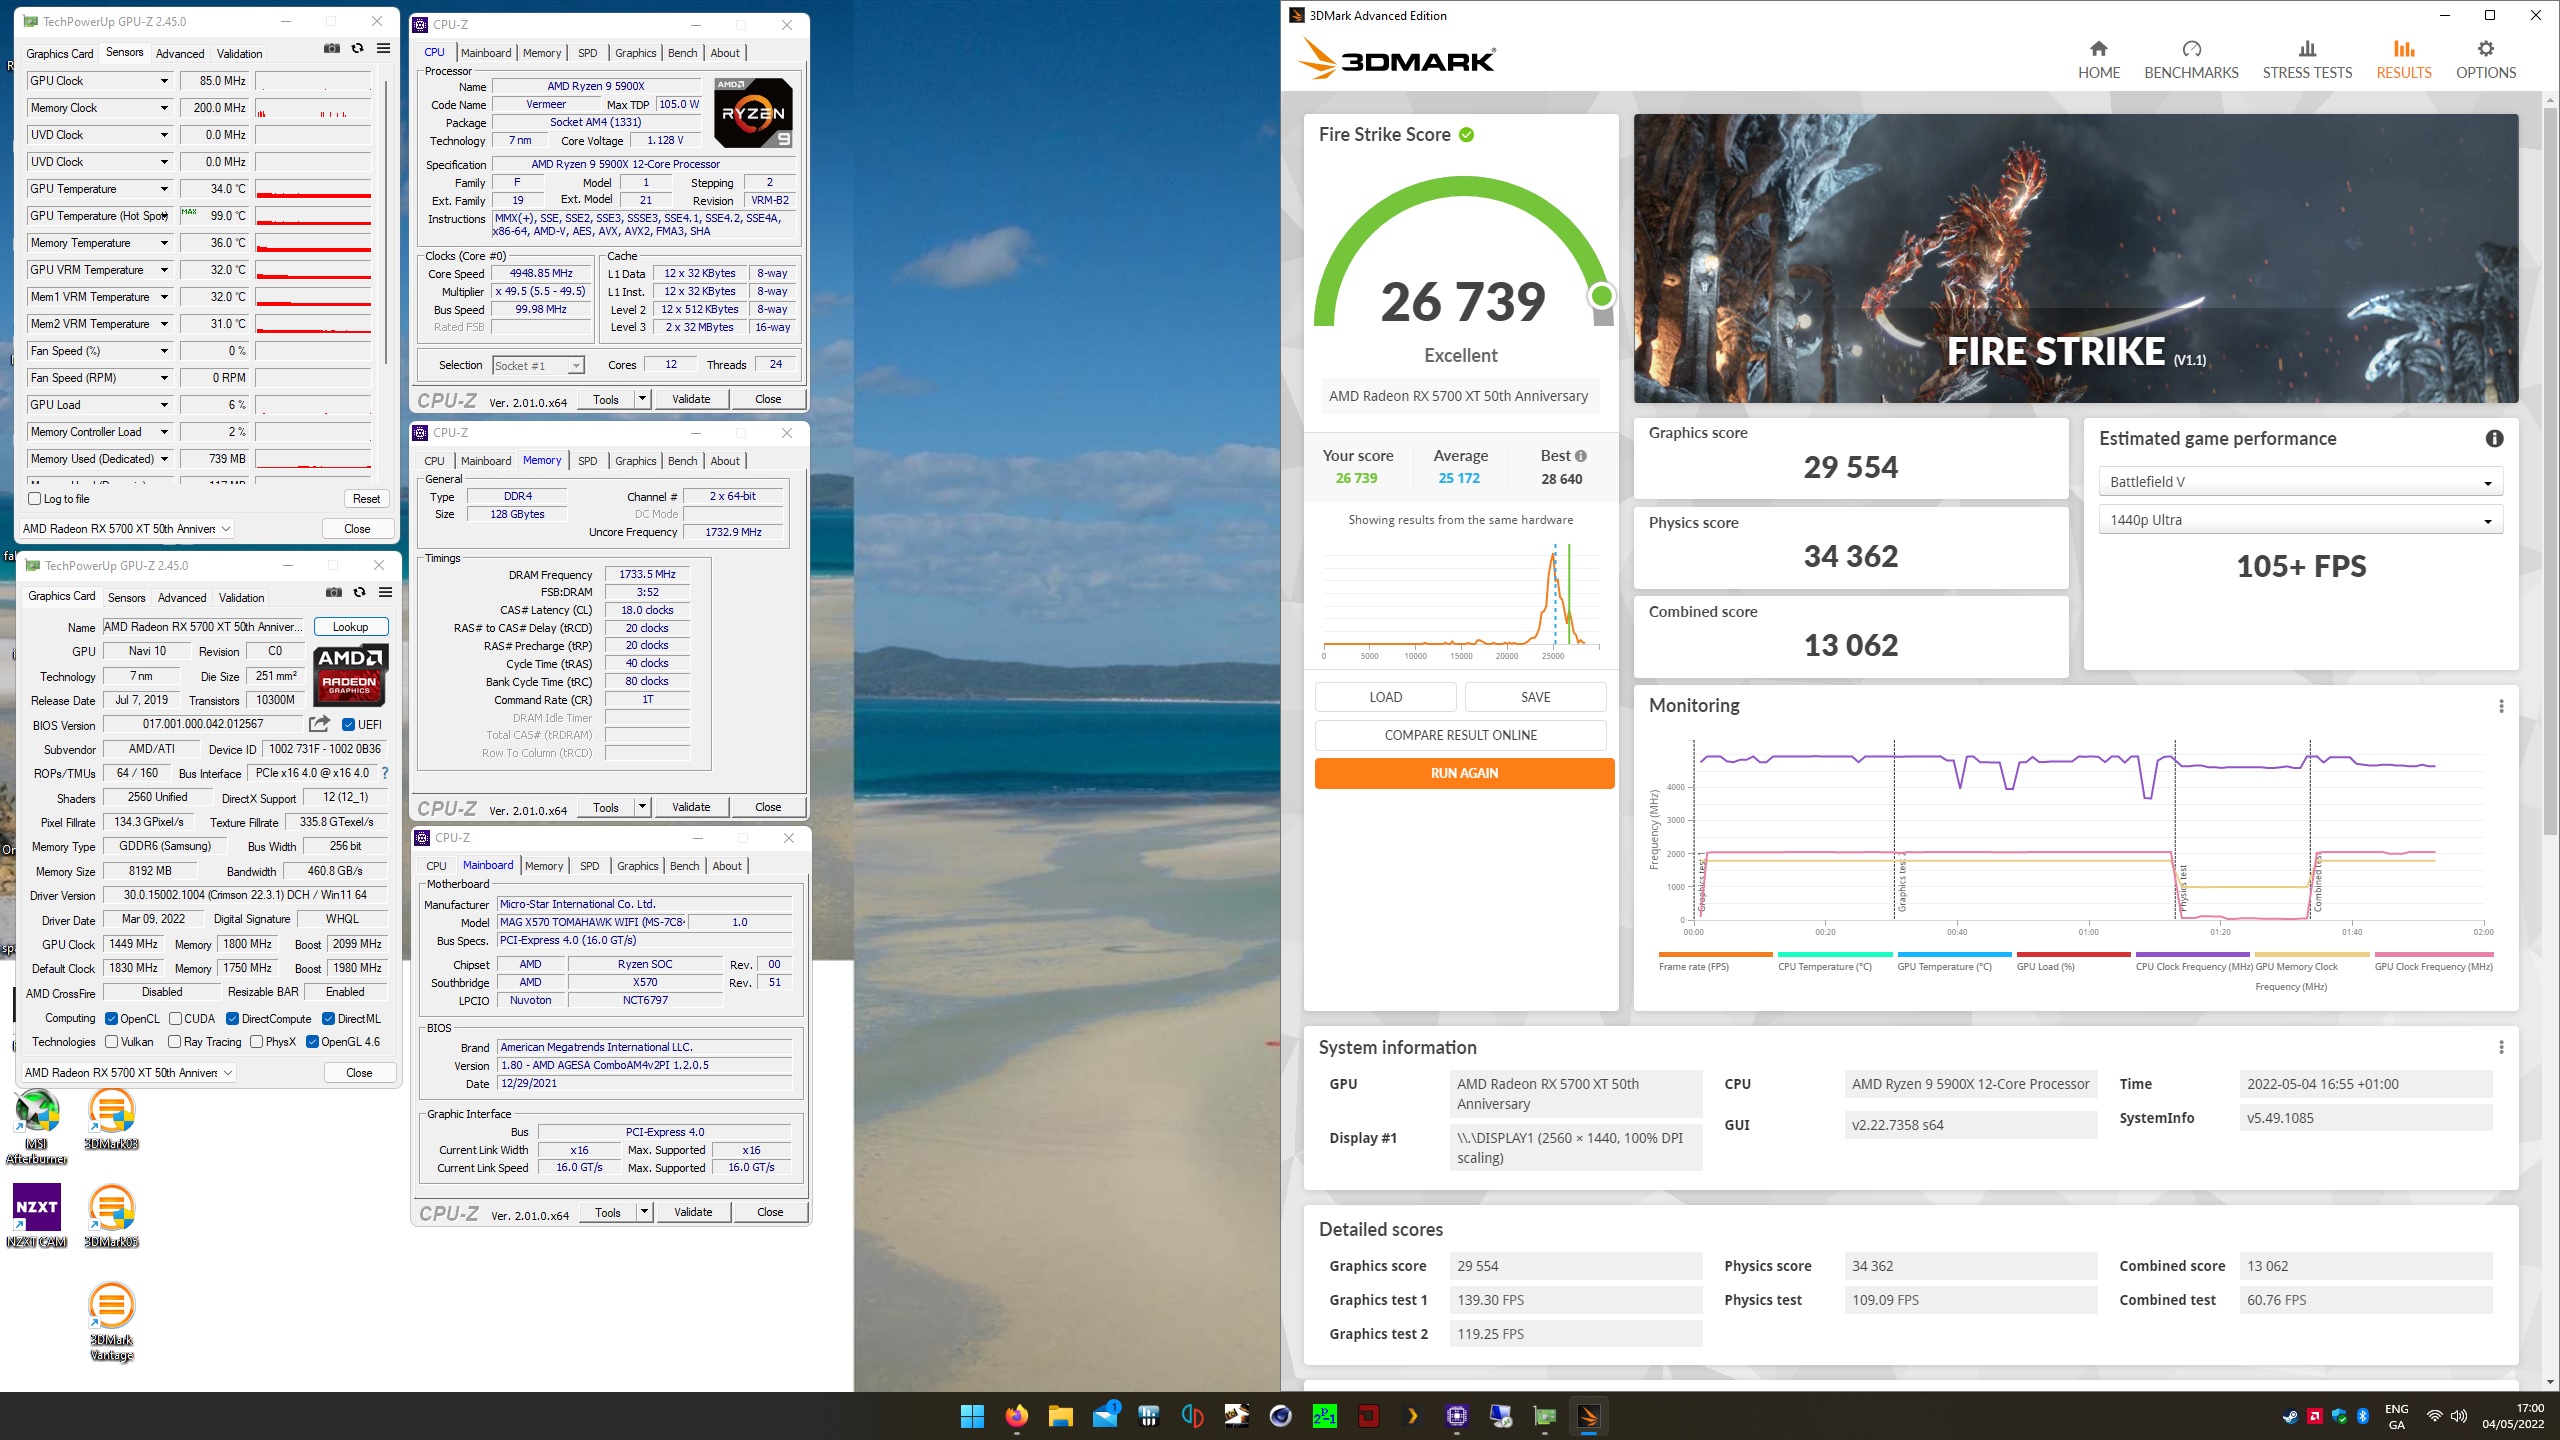The image size is (2560, 1440).
Task: Click RUN AGAIN in 3DMark
Action: pos(1464,773)
